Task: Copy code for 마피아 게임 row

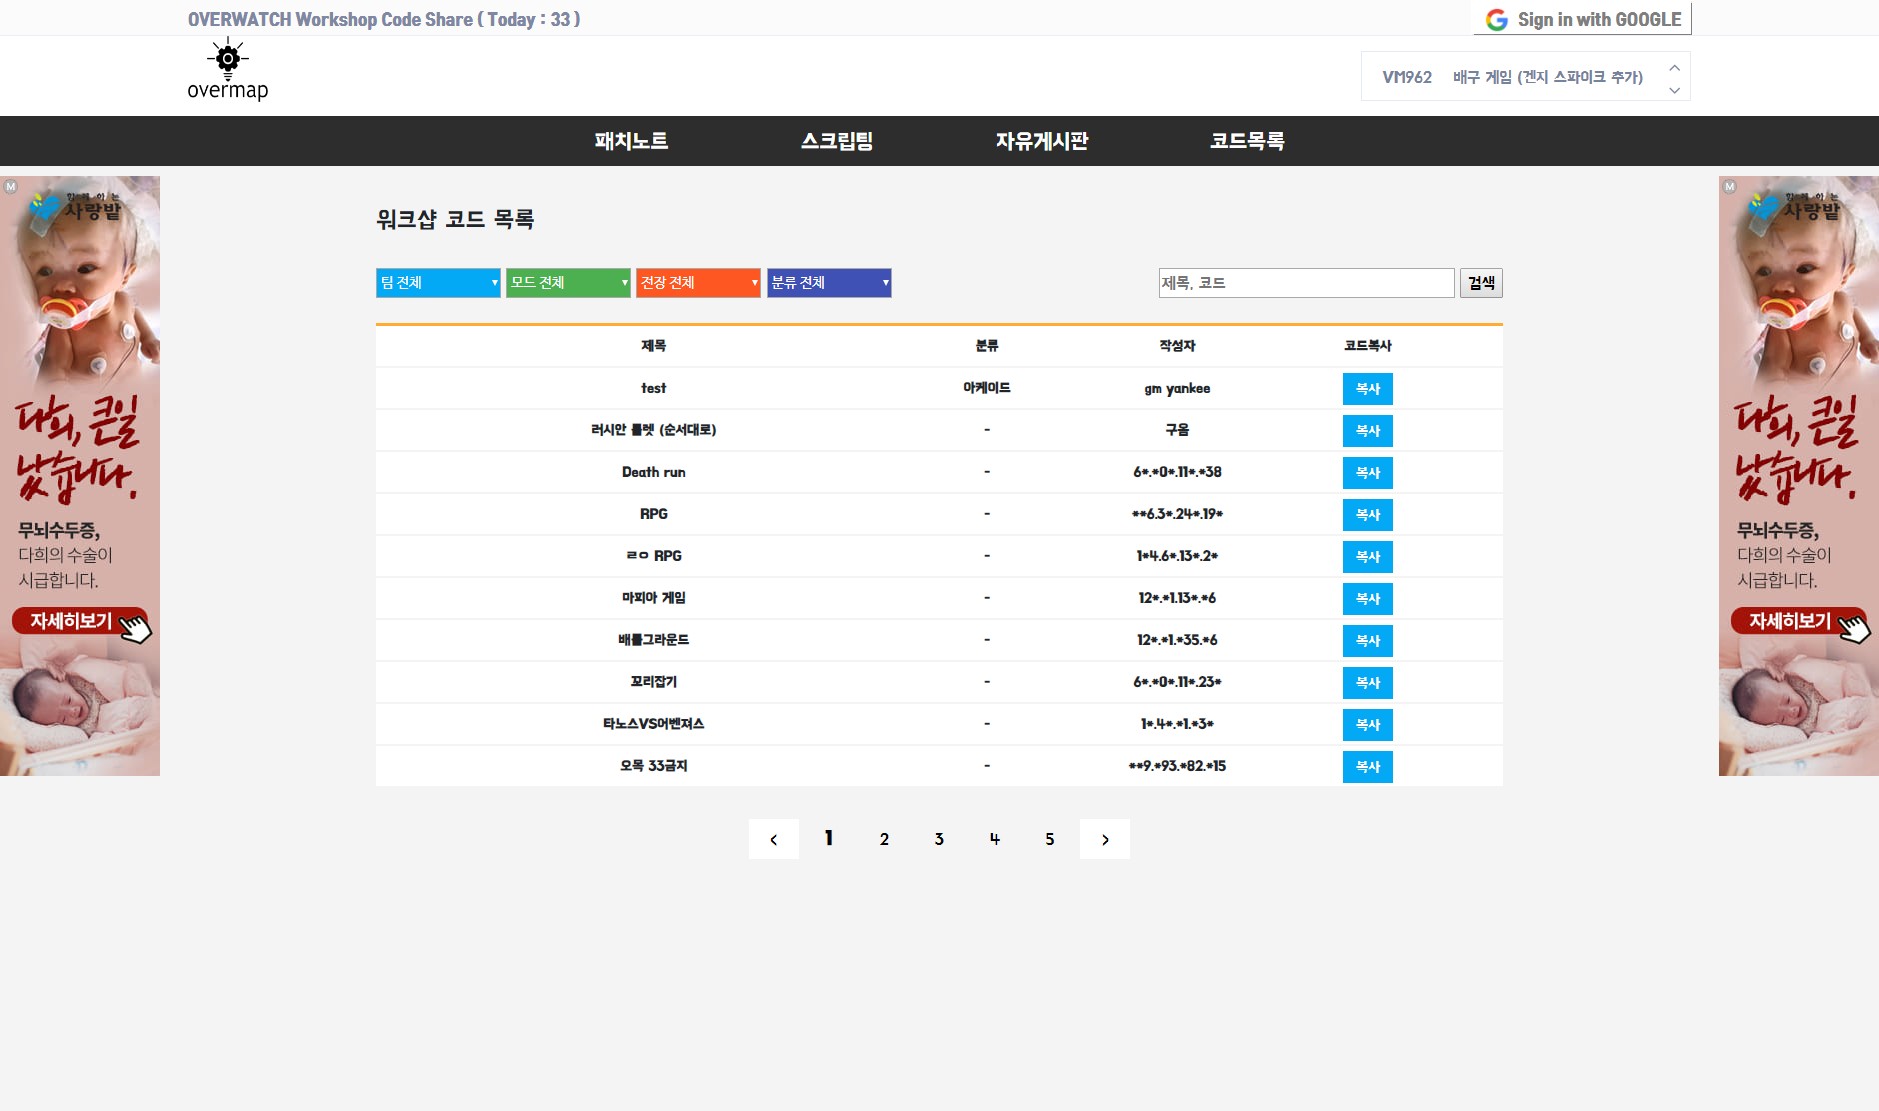Action: point(1367,599)
